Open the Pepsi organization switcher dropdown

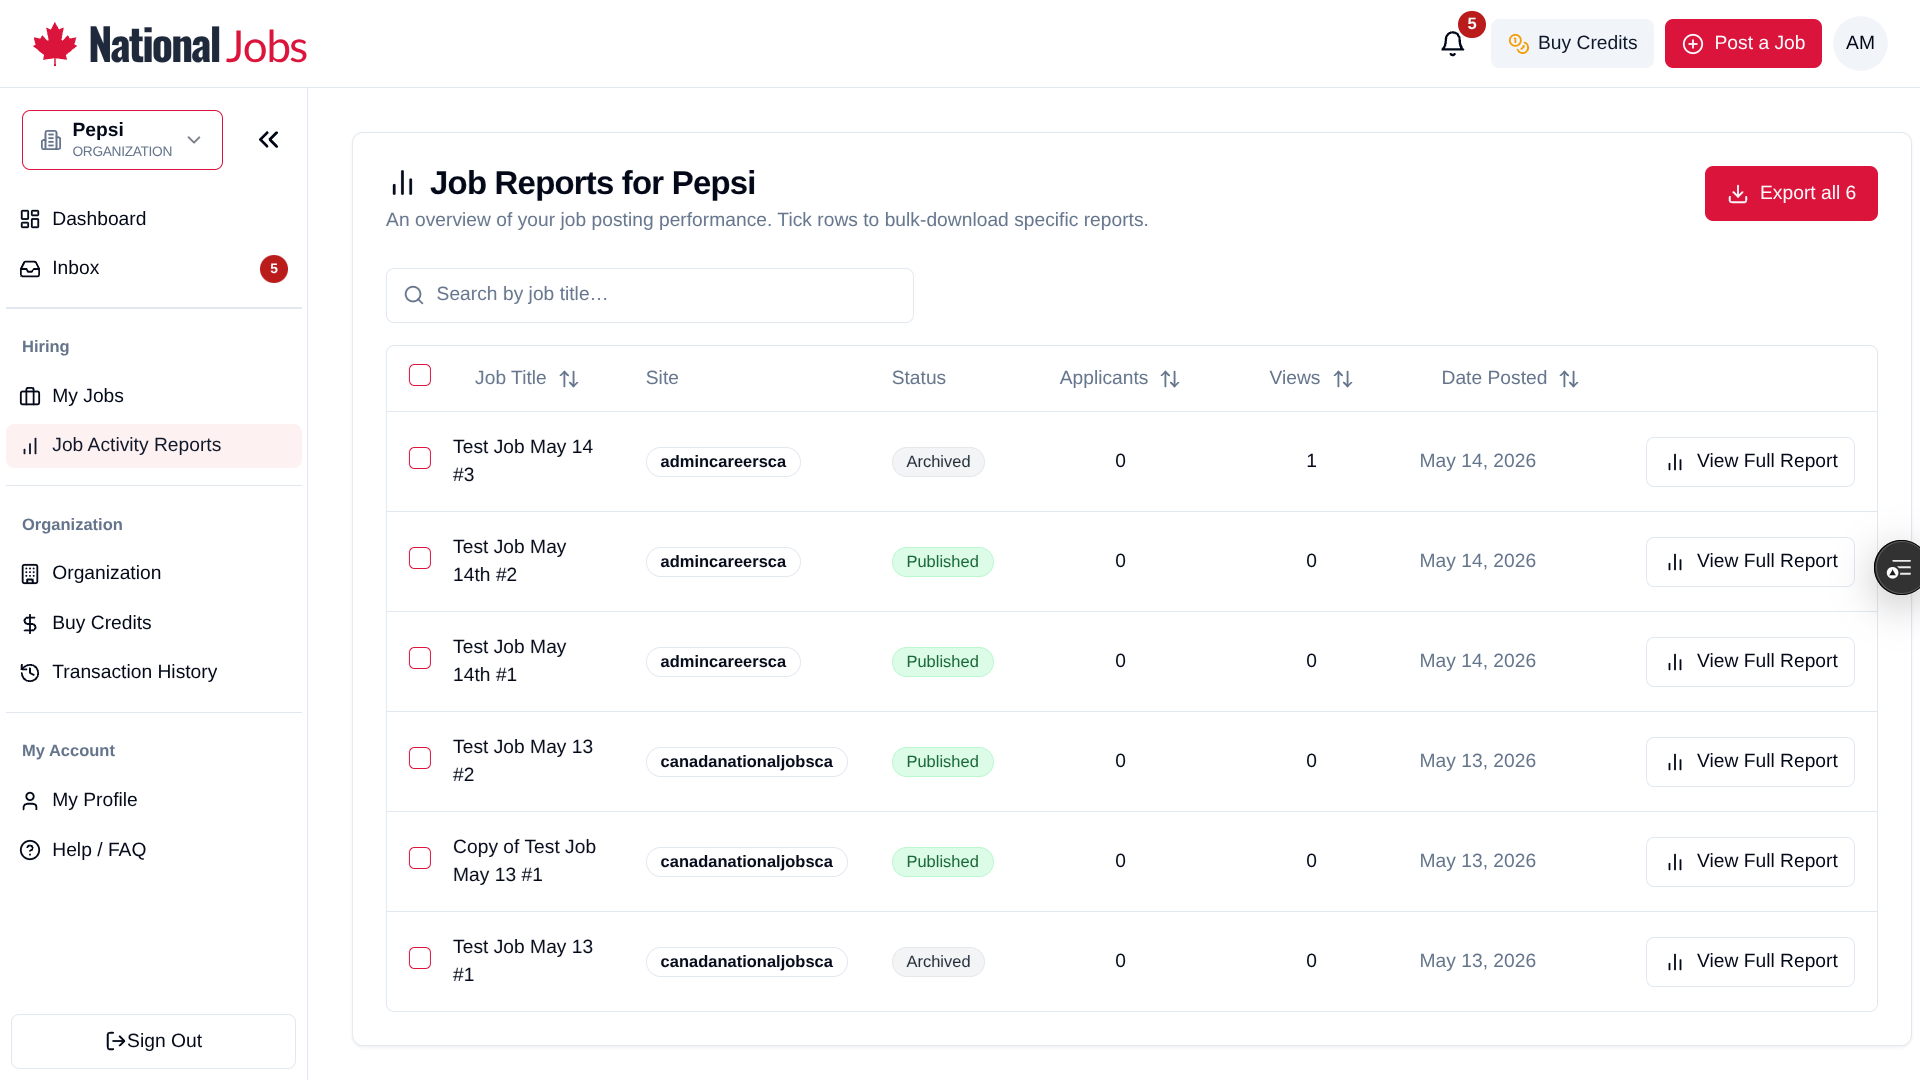[x=122, y=140]
